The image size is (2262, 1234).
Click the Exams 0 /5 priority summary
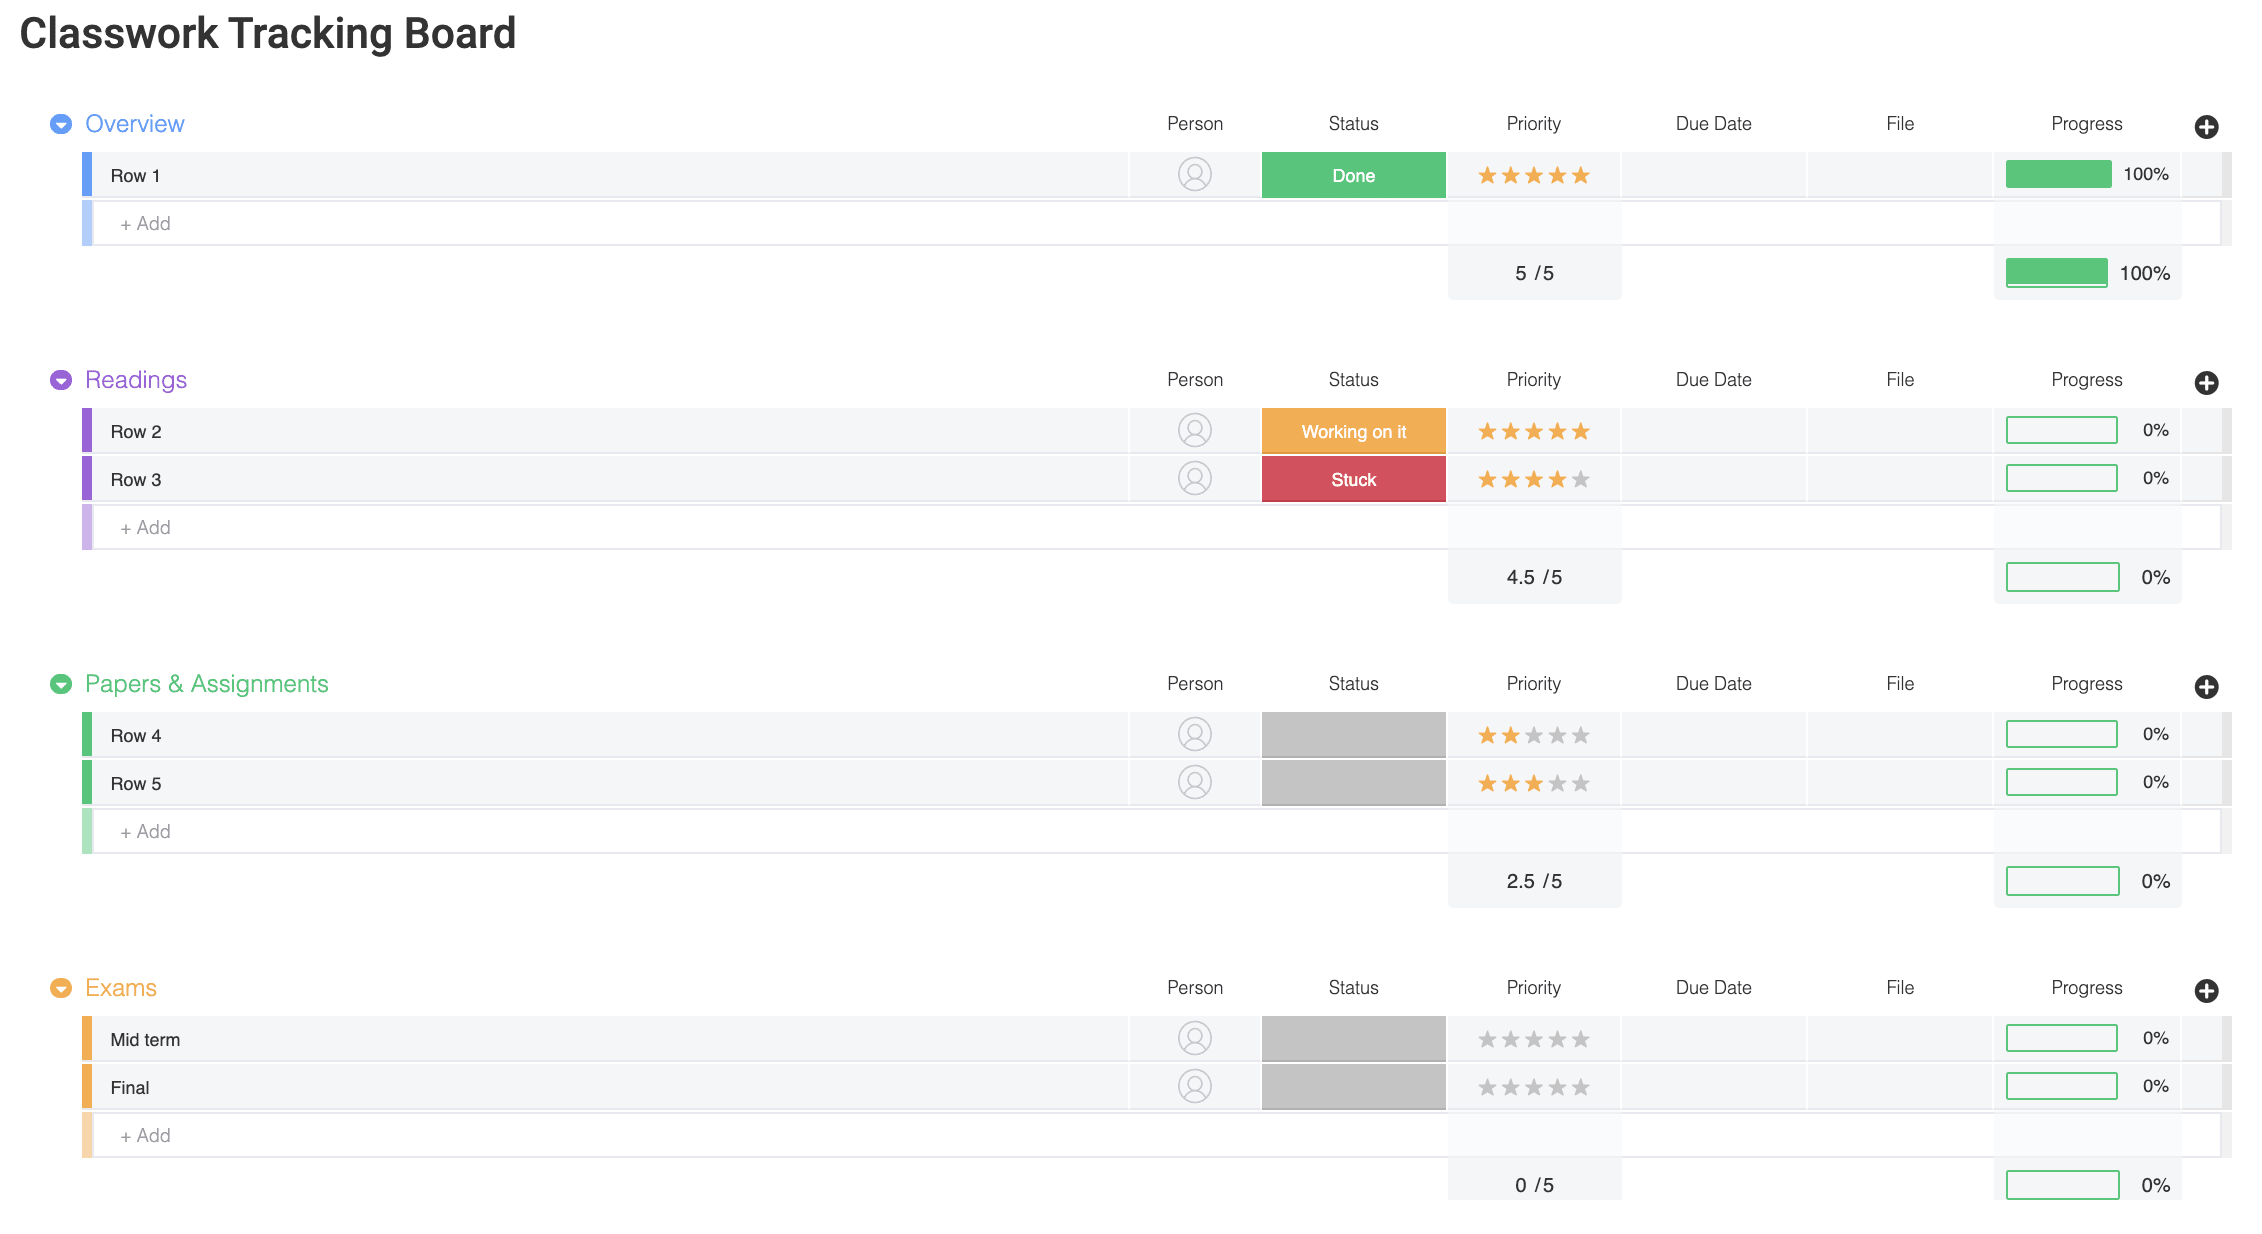point(1534,1185)
